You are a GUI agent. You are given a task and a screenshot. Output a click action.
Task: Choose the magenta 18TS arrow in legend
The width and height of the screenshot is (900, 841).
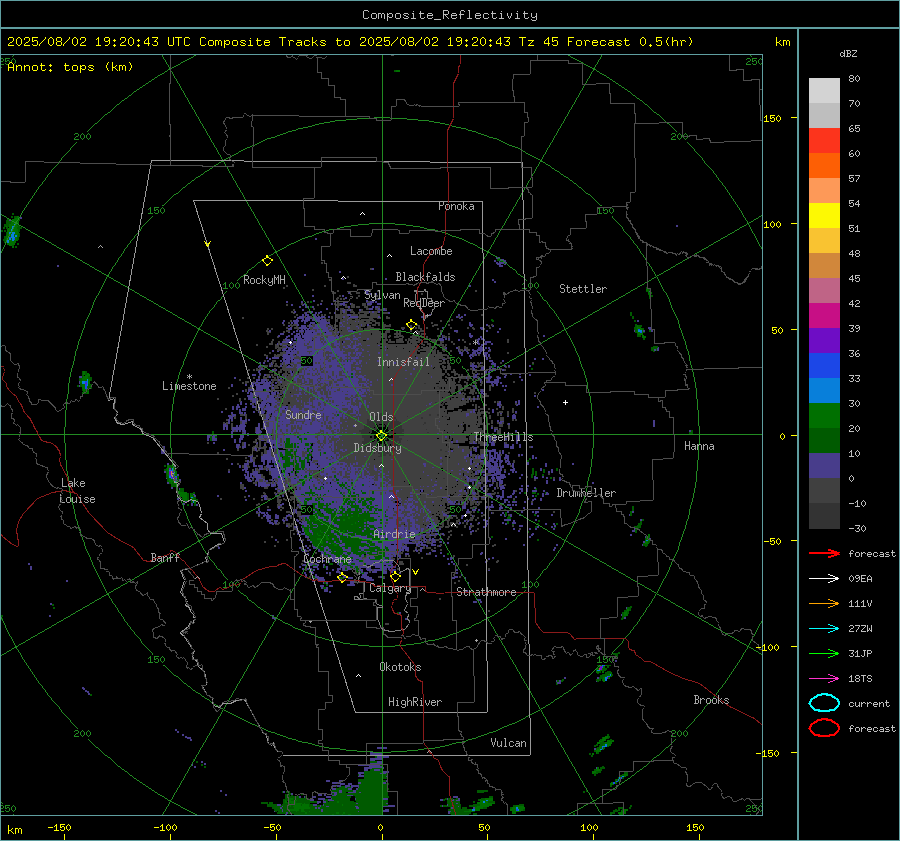[x=824, y=679]
